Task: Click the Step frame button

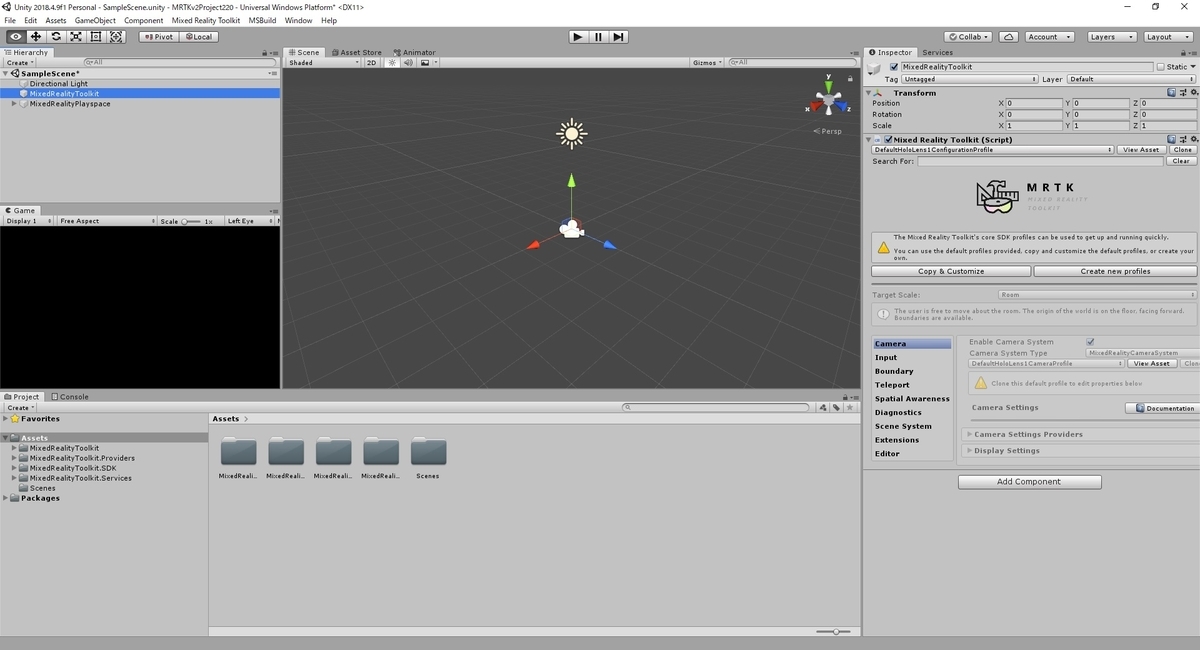Action: [x=619, y=37]
